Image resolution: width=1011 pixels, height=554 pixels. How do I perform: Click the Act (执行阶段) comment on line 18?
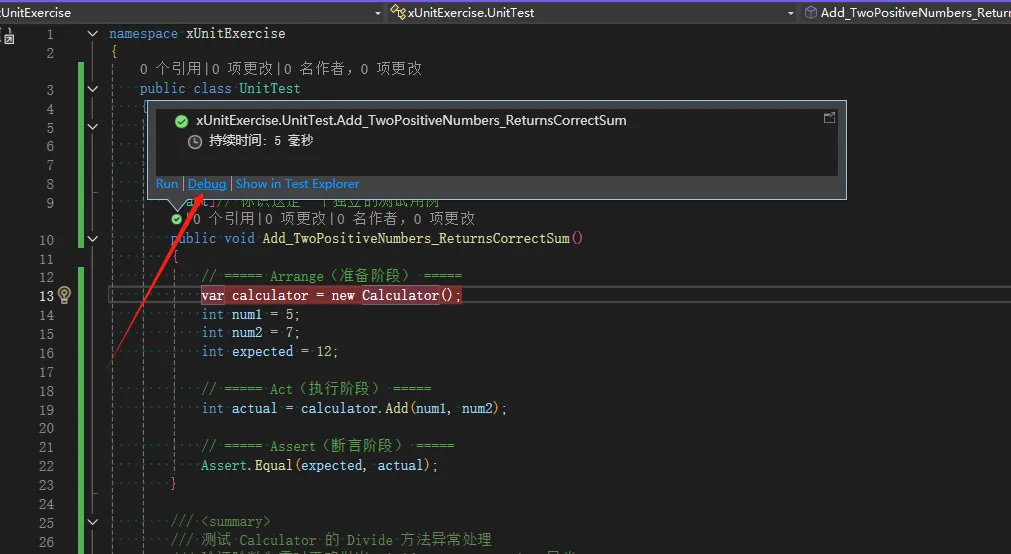pos(316,389)
